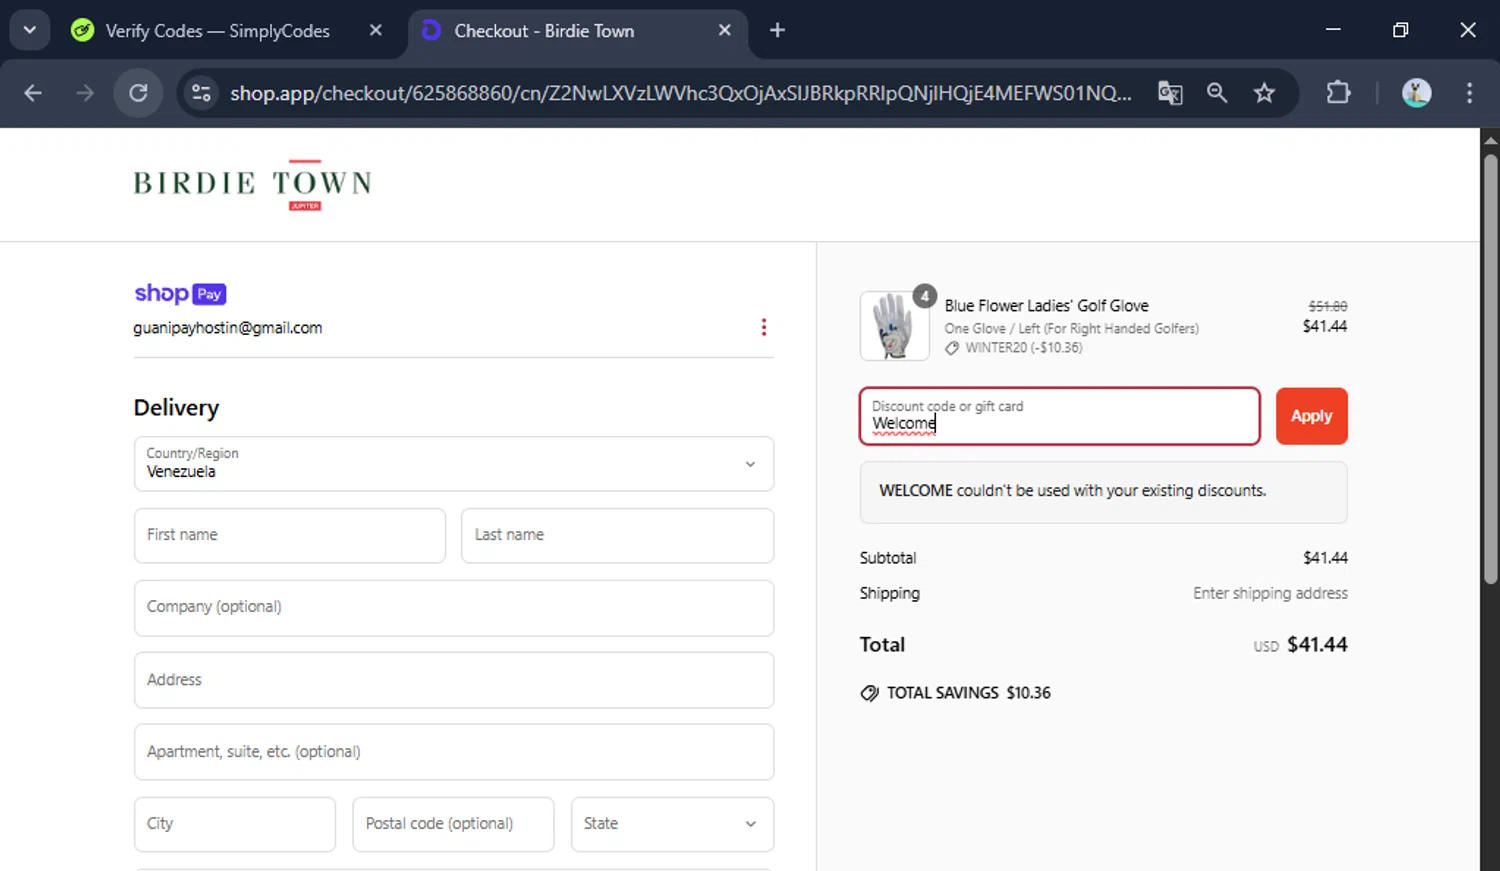Go back to previous page

pos(33,93)
